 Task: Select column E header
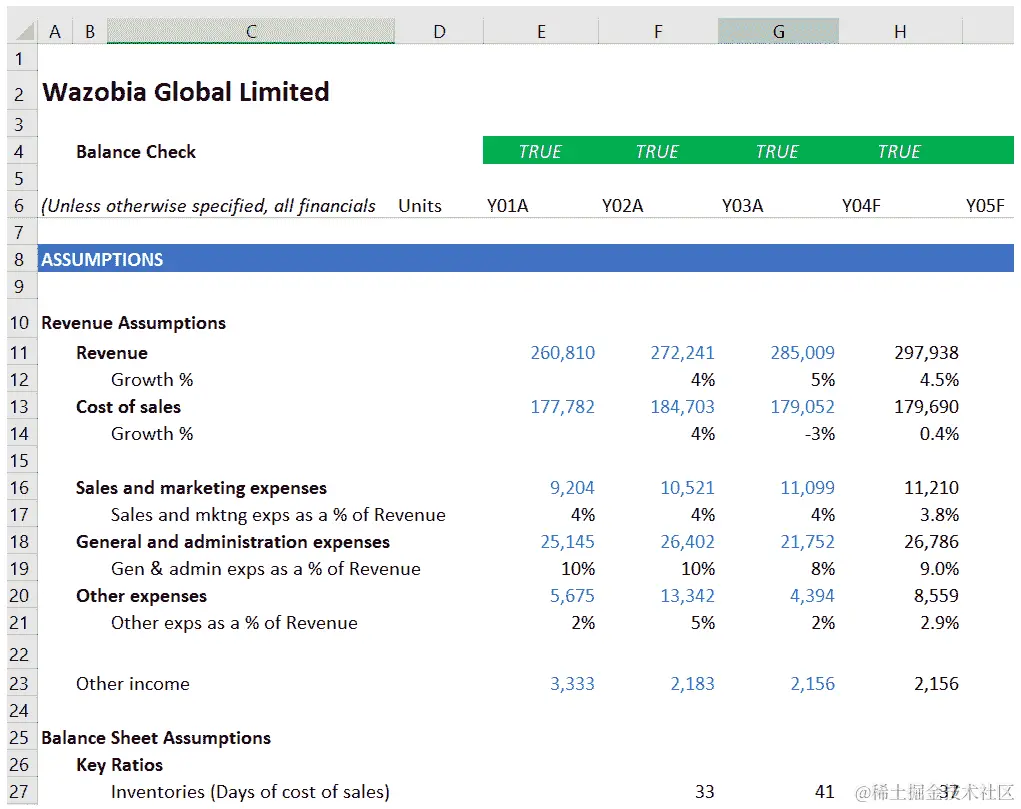point(541,31)
